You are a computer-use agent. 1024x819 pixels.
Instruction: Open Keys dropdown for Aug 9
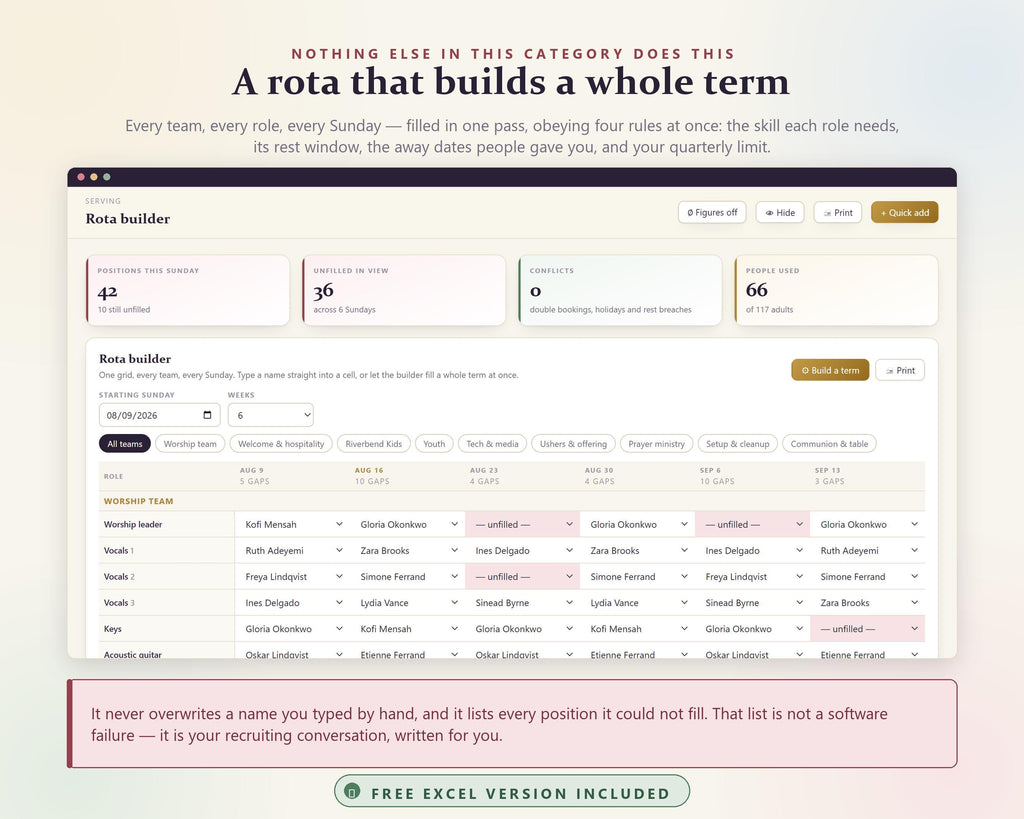point(293,629)
